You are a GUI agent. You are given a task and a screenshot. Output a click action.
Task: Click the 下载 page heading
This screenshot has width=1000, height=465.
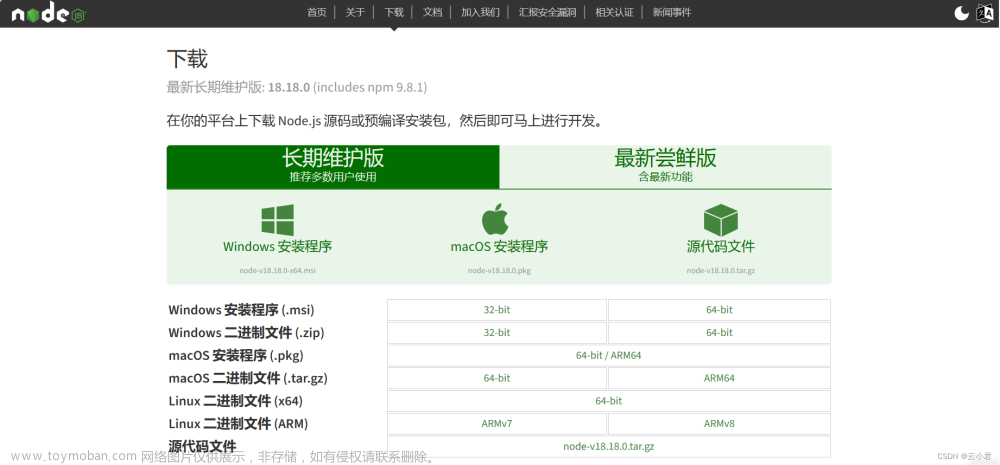(x=188, y=59)
